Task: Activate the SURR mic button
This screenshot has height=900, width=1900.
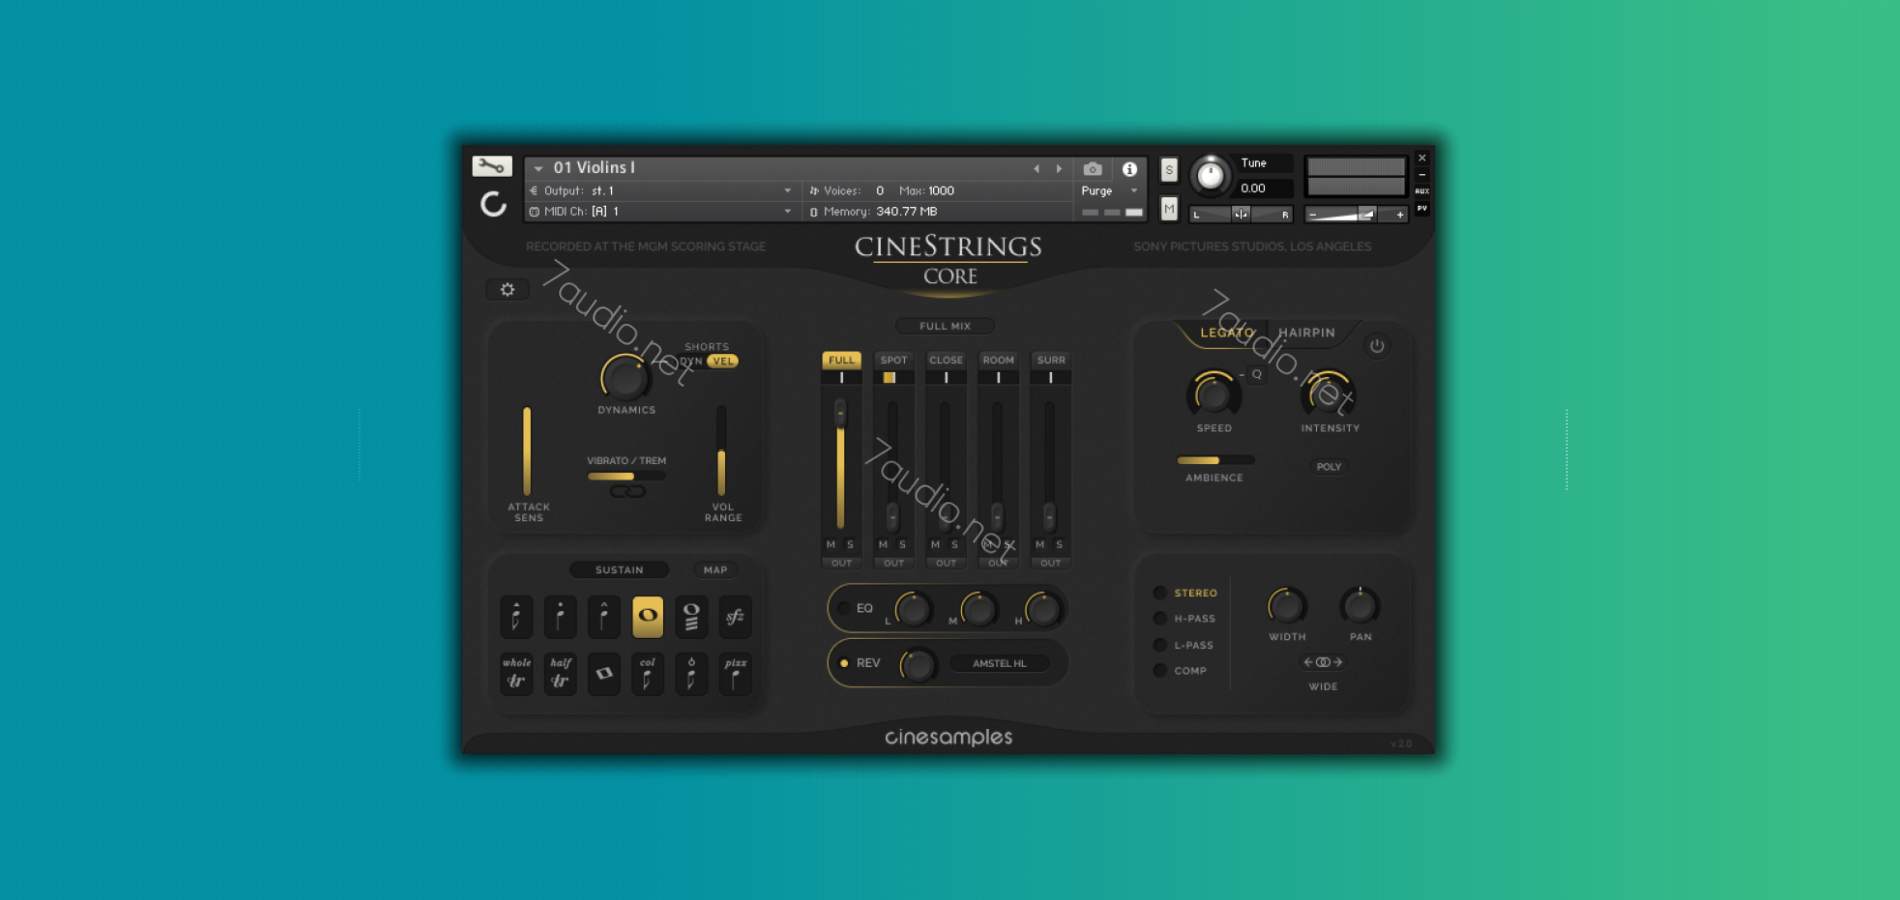Action: click(x=1050, y=360)
